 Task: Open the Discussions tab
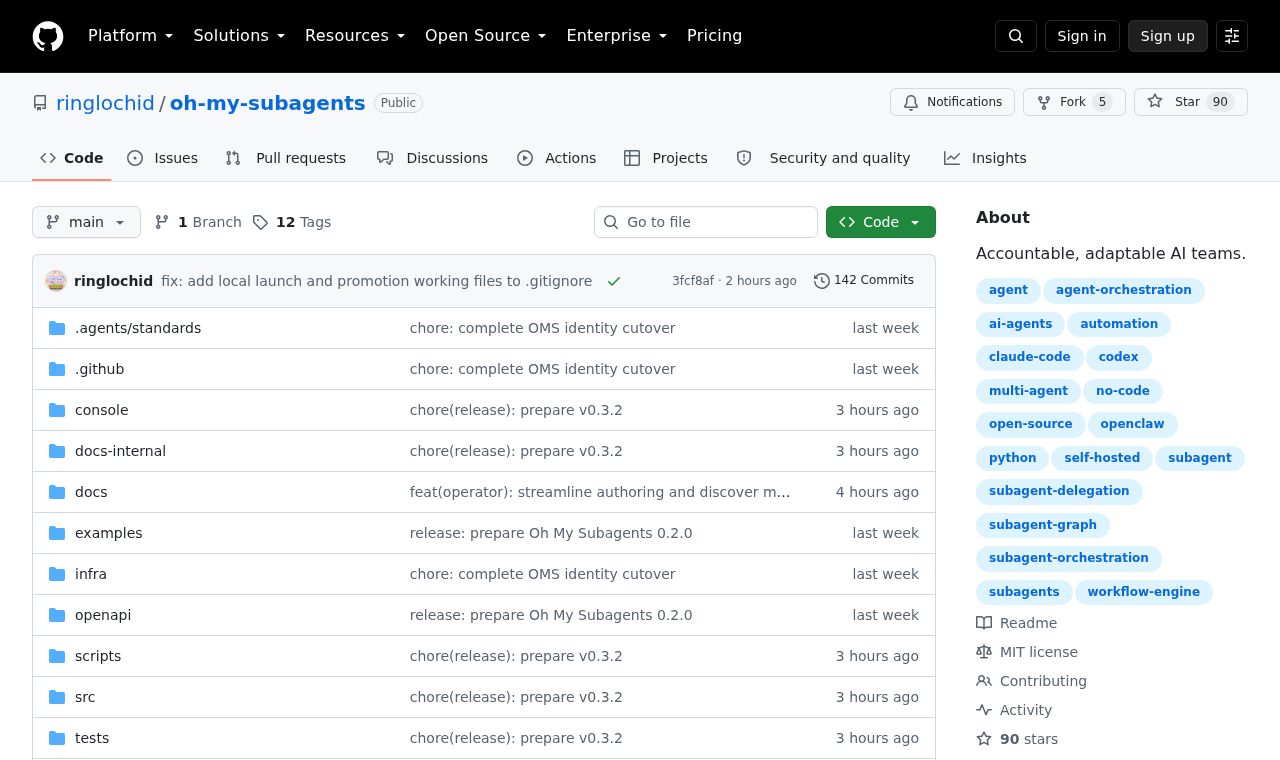tap(432, 158)
